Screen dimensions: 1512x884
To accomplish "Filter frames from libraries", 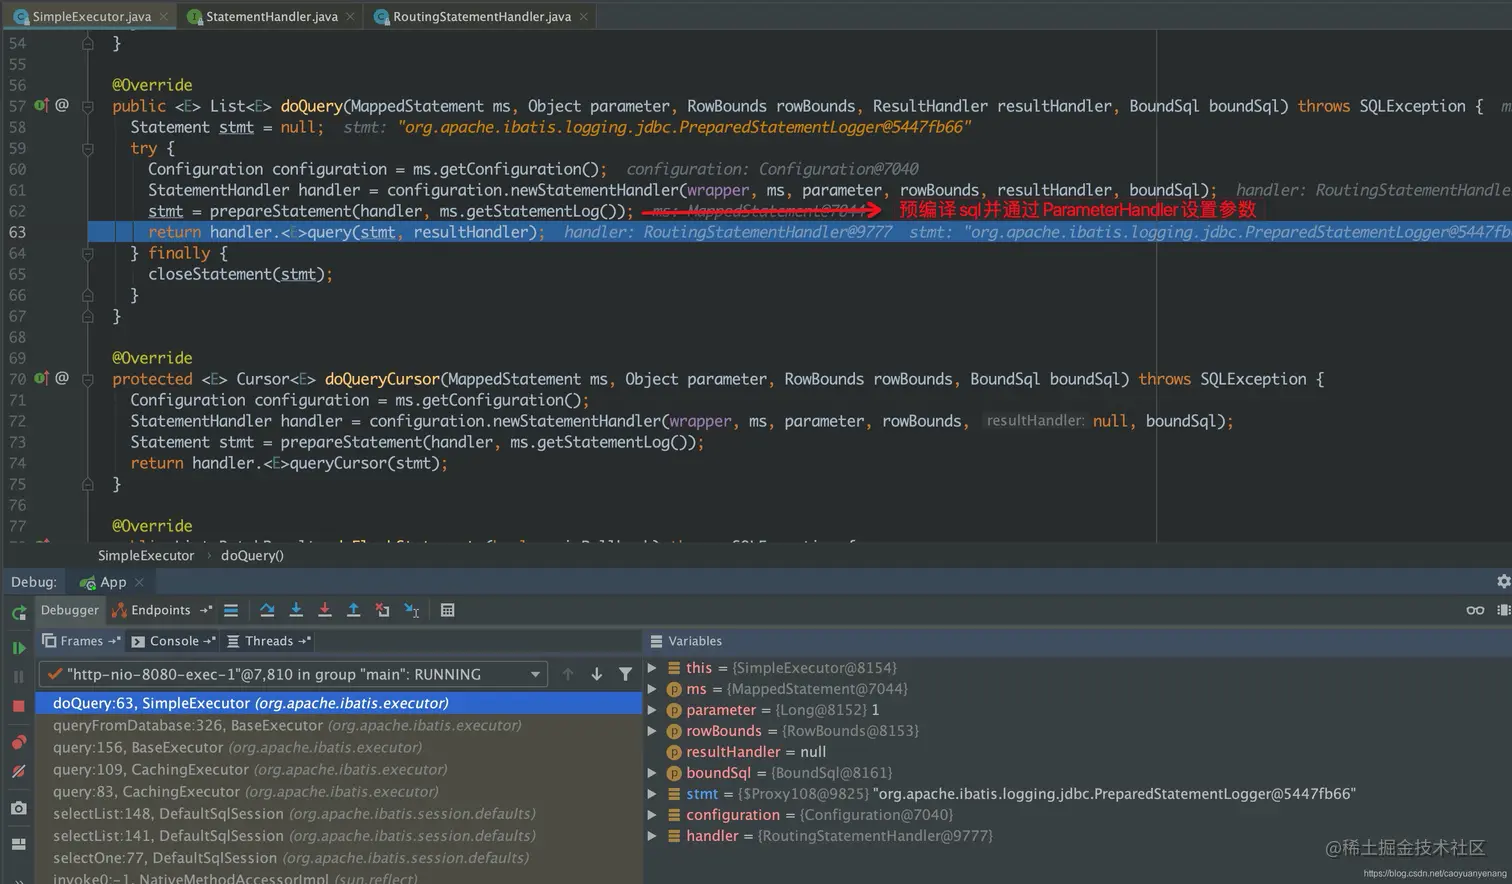I will tap(626, 674).
